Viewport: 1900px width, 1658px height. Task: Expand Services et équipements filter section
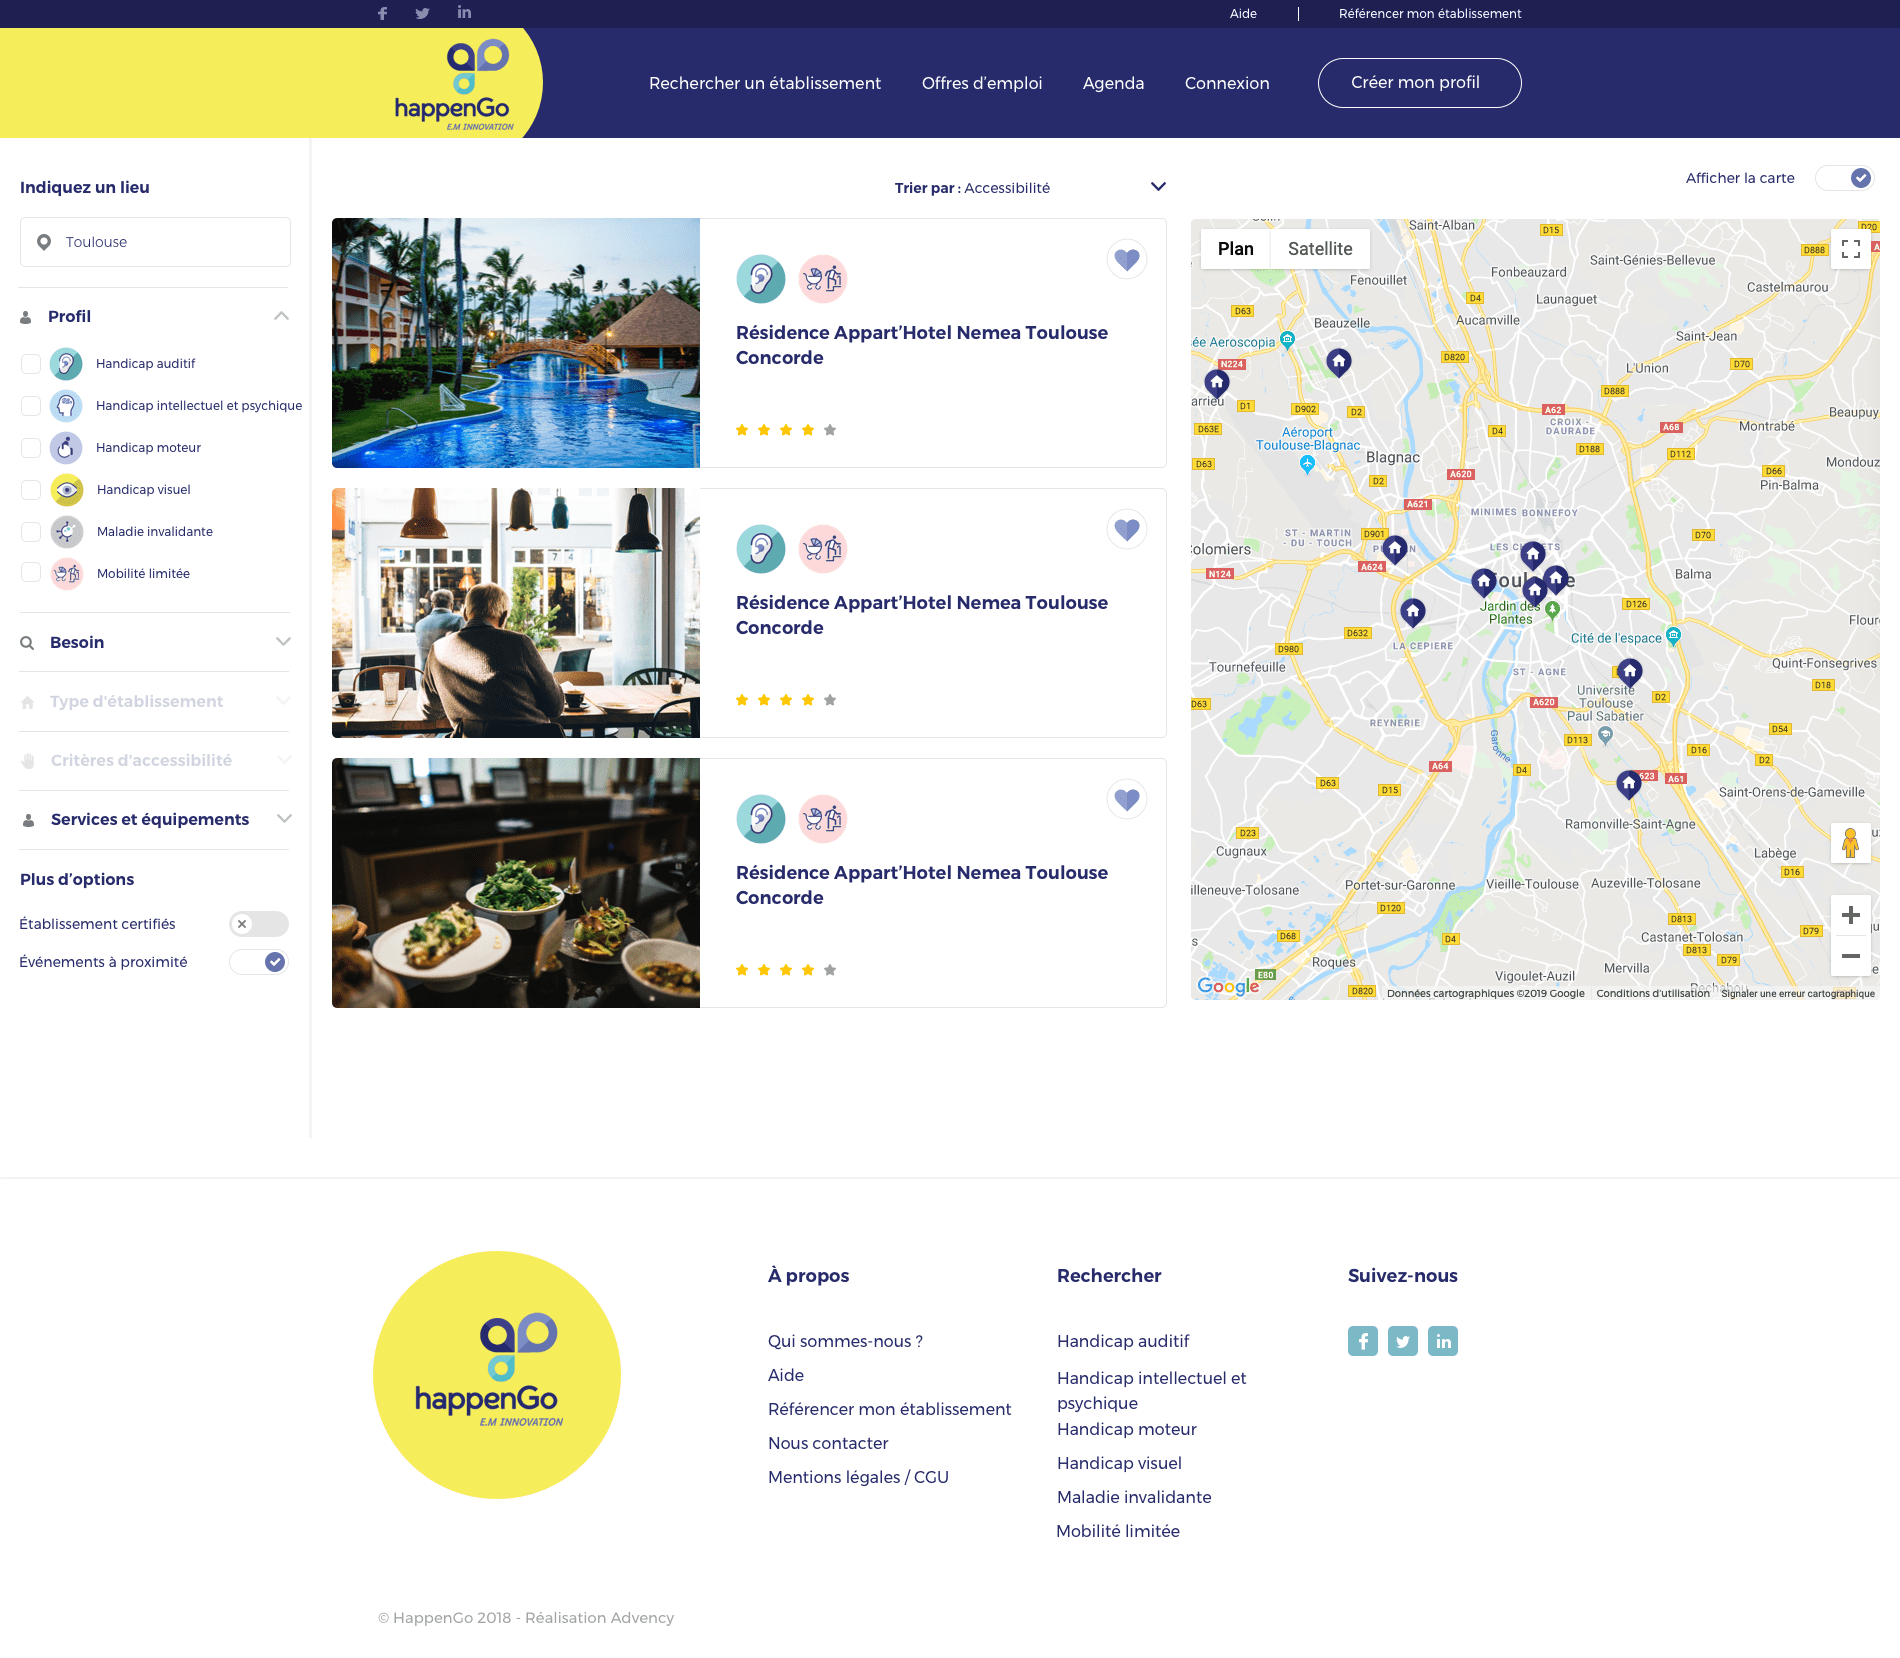pos(284,819)
